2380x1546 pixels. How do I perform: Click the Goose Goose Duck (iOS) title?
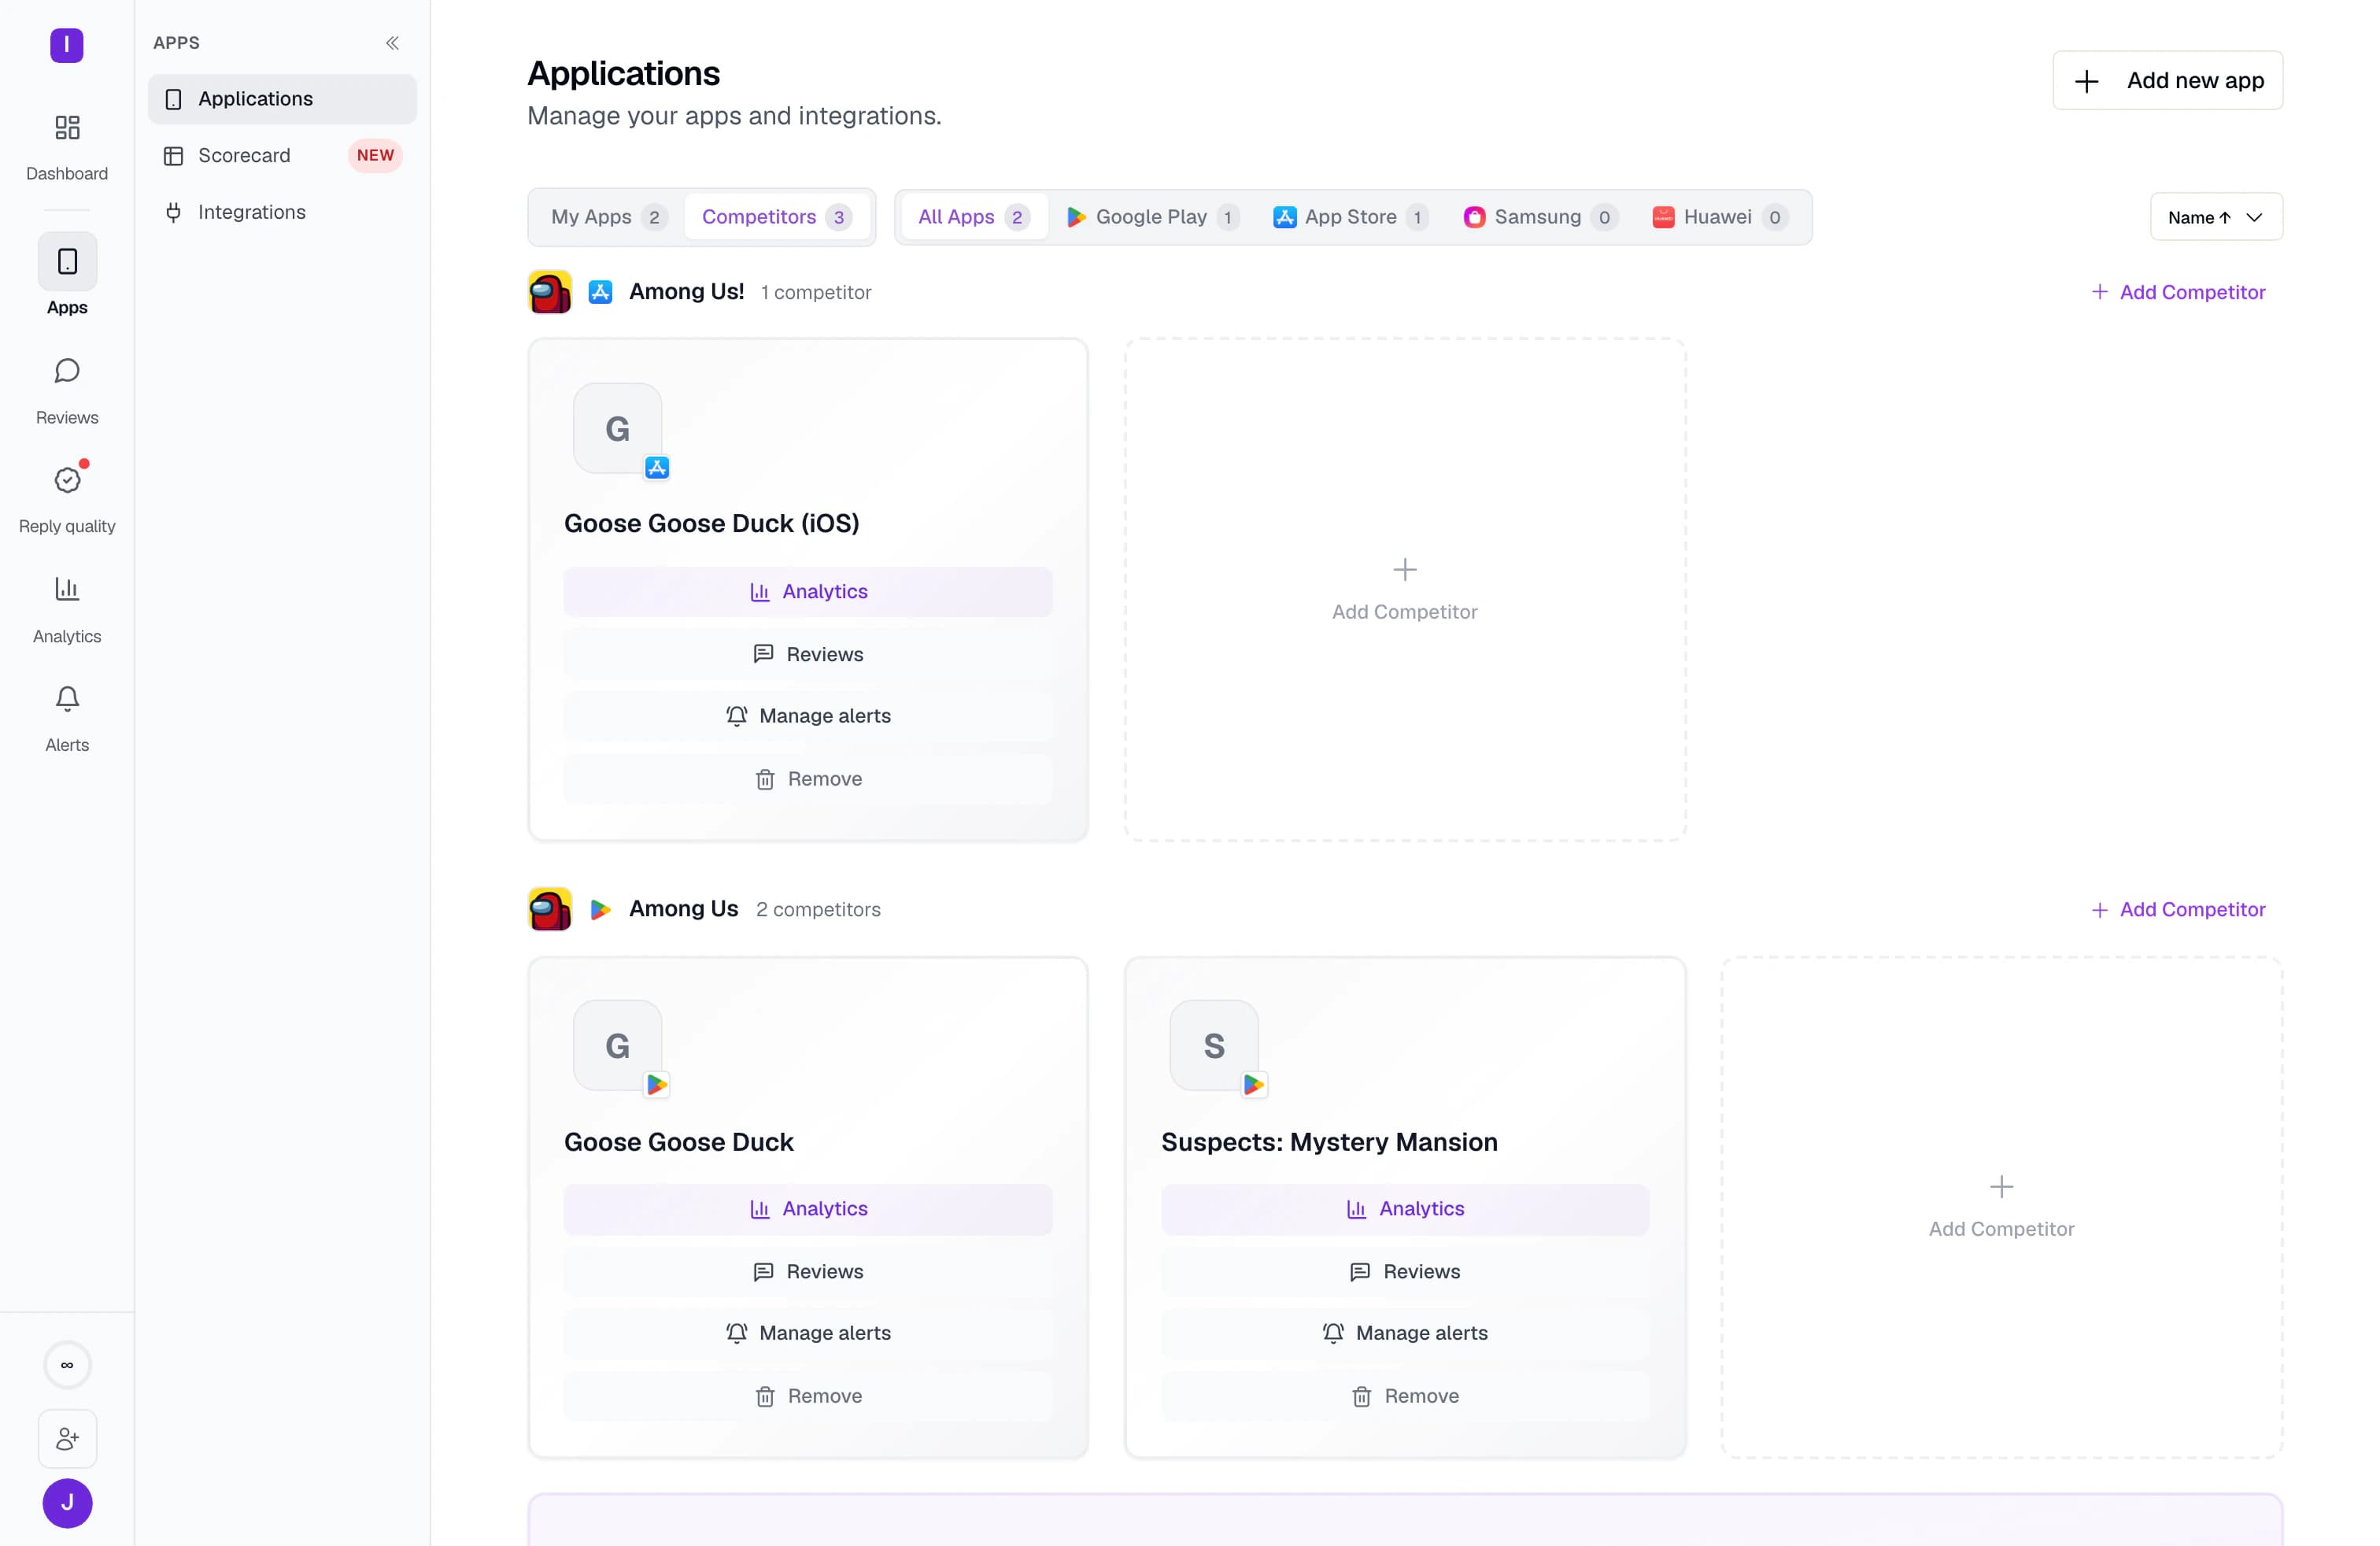click(x=711, y=523)
